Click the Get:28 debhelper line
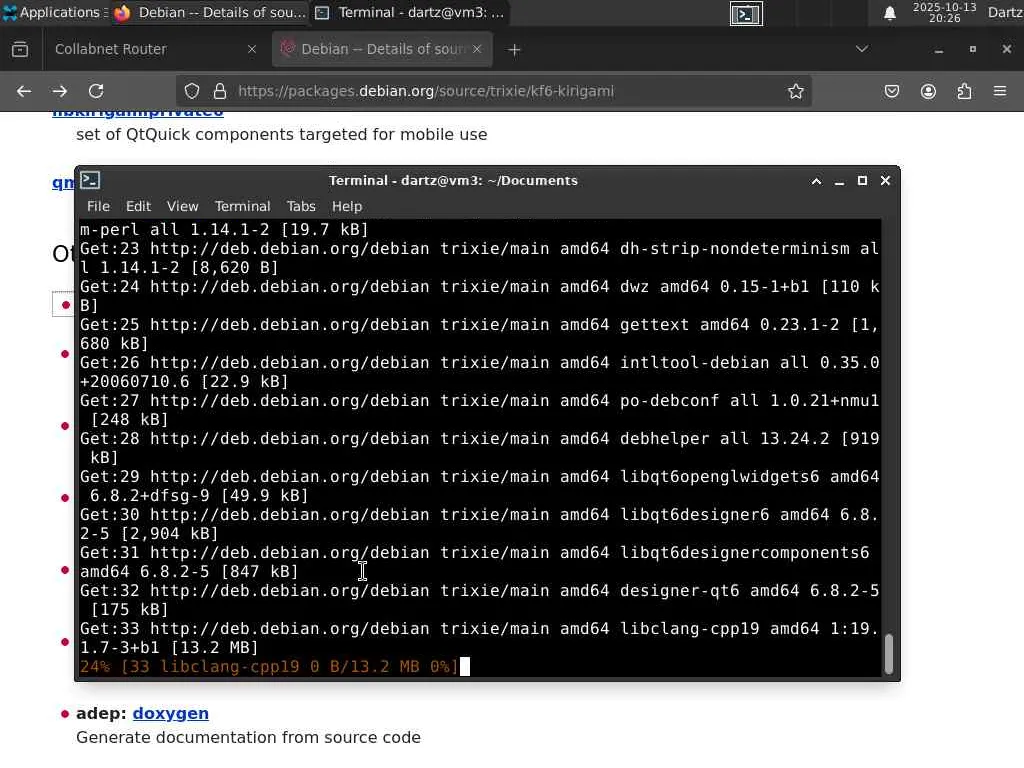 pyautogui.click(x=480, y=448)
